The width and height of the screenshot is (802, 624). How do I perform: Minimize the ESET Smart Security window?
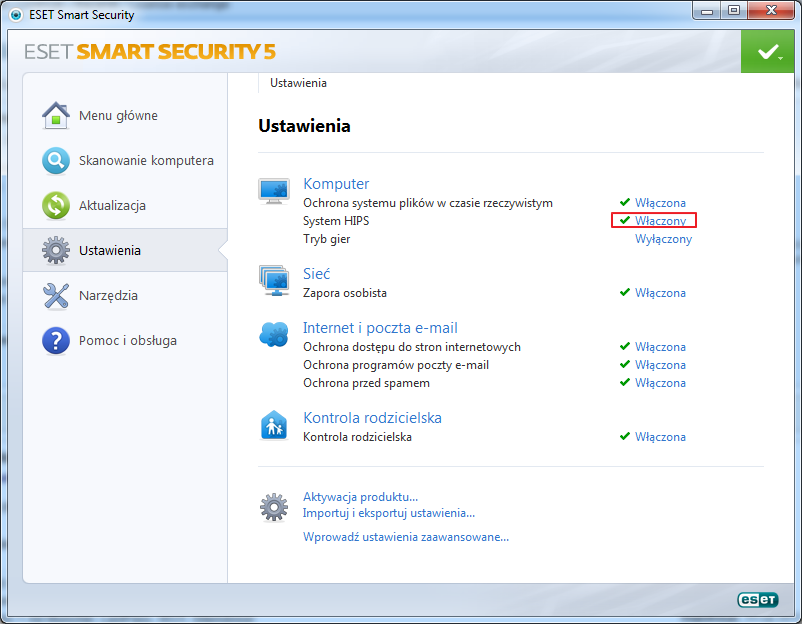point(707,10)
